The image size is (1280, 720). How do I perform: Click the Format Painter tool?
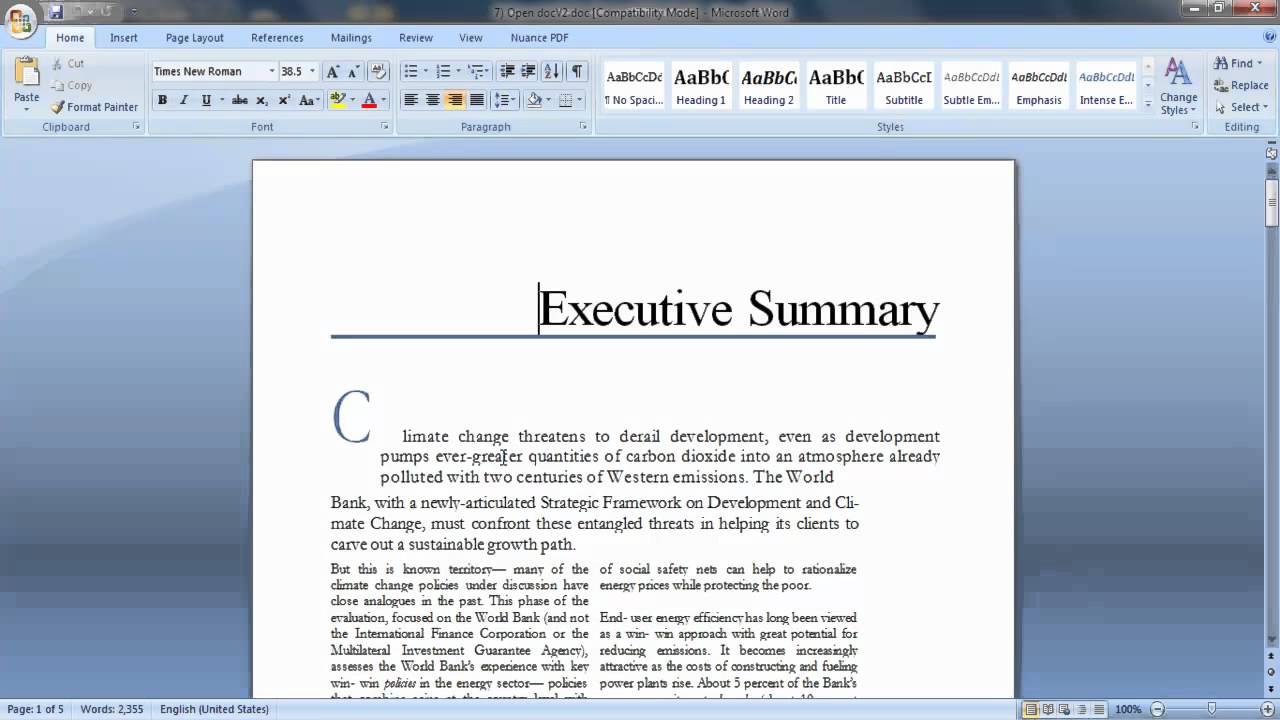(x=95, y=107)
